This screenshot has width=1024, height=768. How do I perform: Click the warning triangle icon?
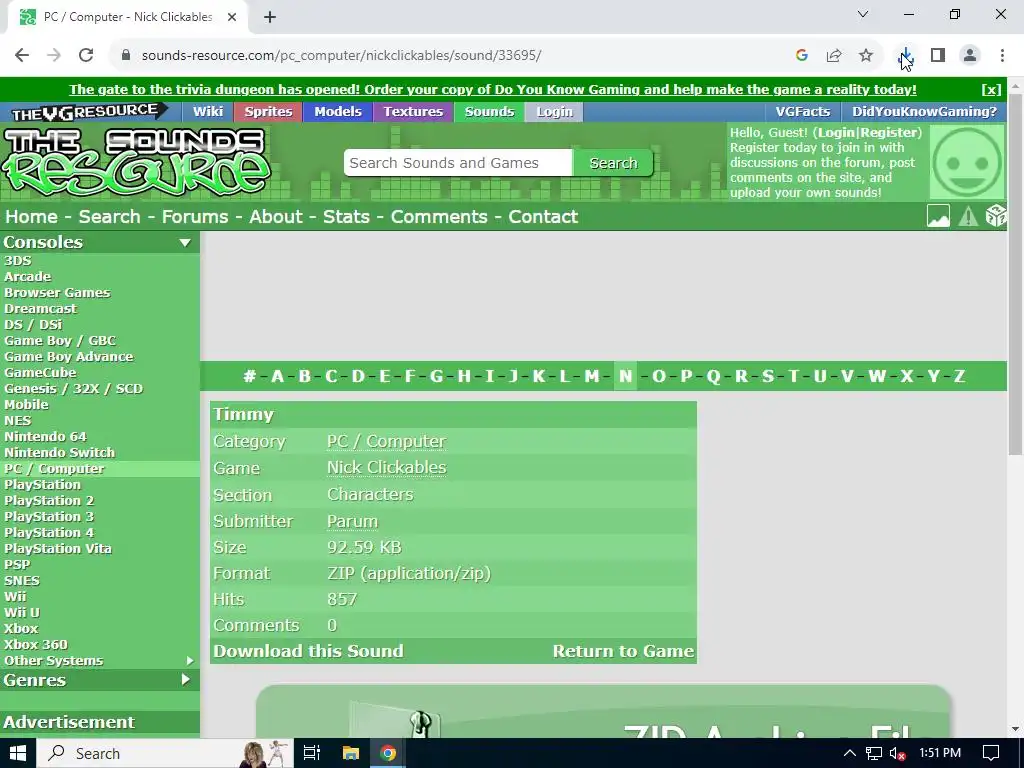coord(968,216)
